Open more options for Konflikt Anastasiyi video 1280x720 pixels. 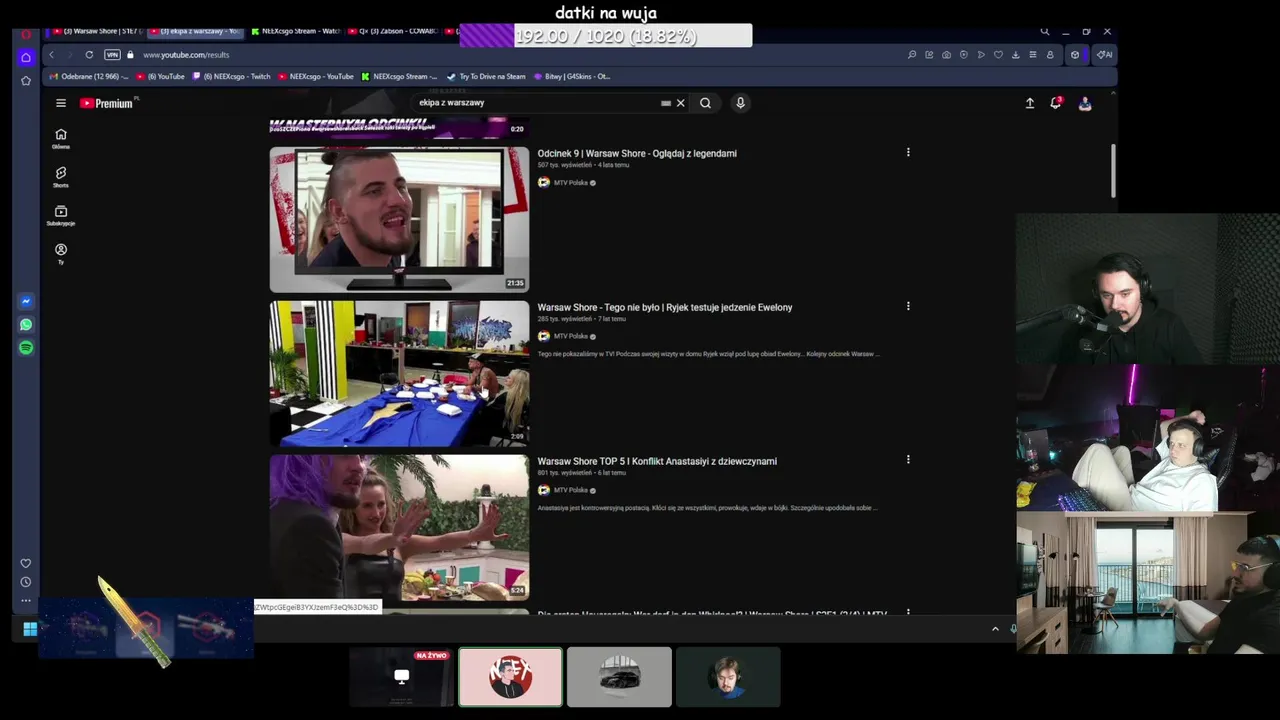pyautogui.click(x=908, y=460)
